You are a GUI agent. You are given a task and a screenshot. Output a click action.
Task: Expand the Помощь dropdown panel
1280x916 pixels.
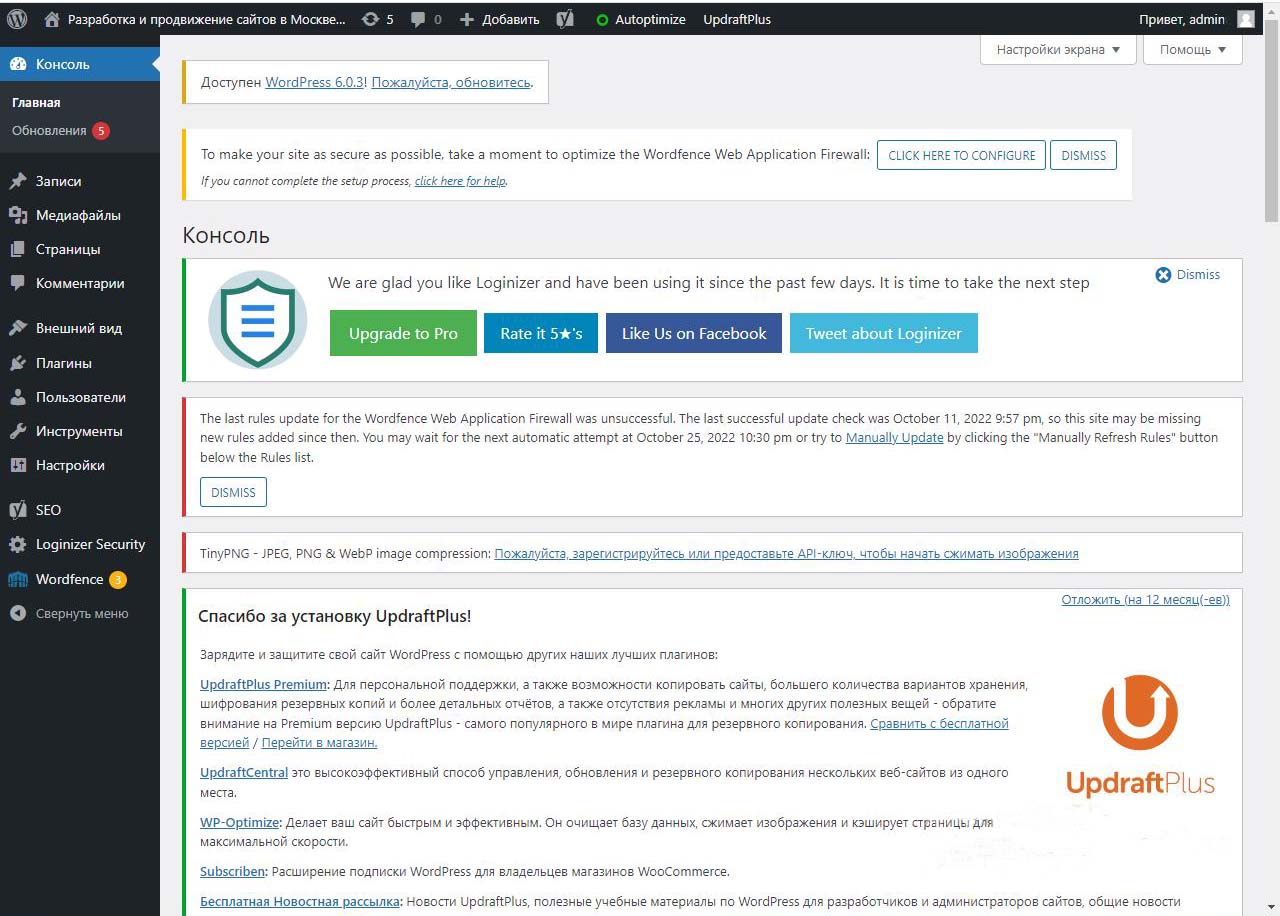click(x=1192, y=50)
